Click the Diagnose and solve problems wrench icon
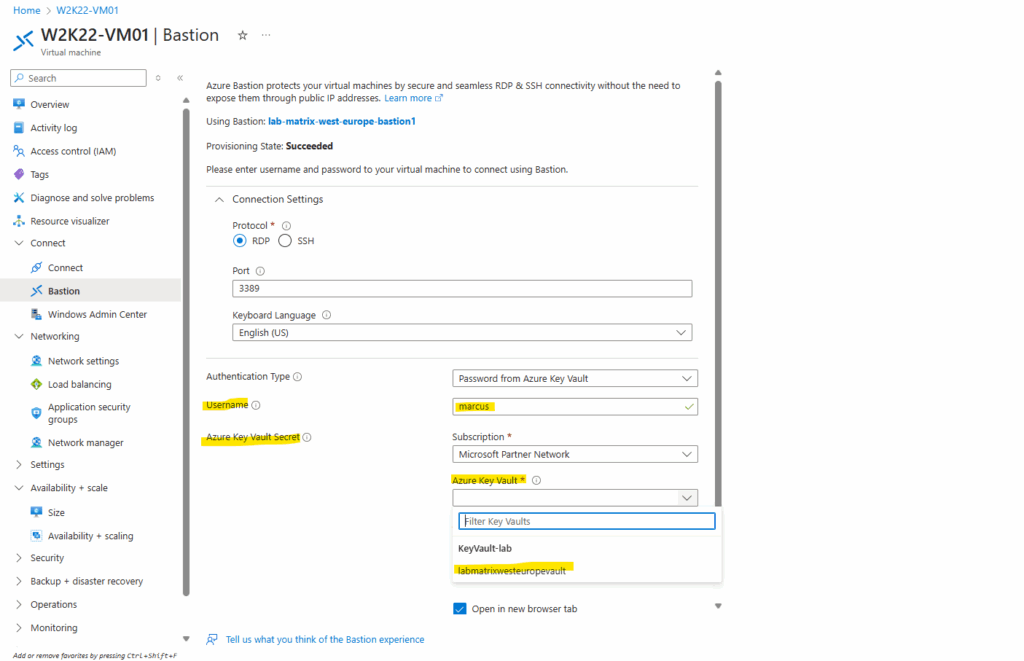The image size is (1024, 661). point(19,197)
